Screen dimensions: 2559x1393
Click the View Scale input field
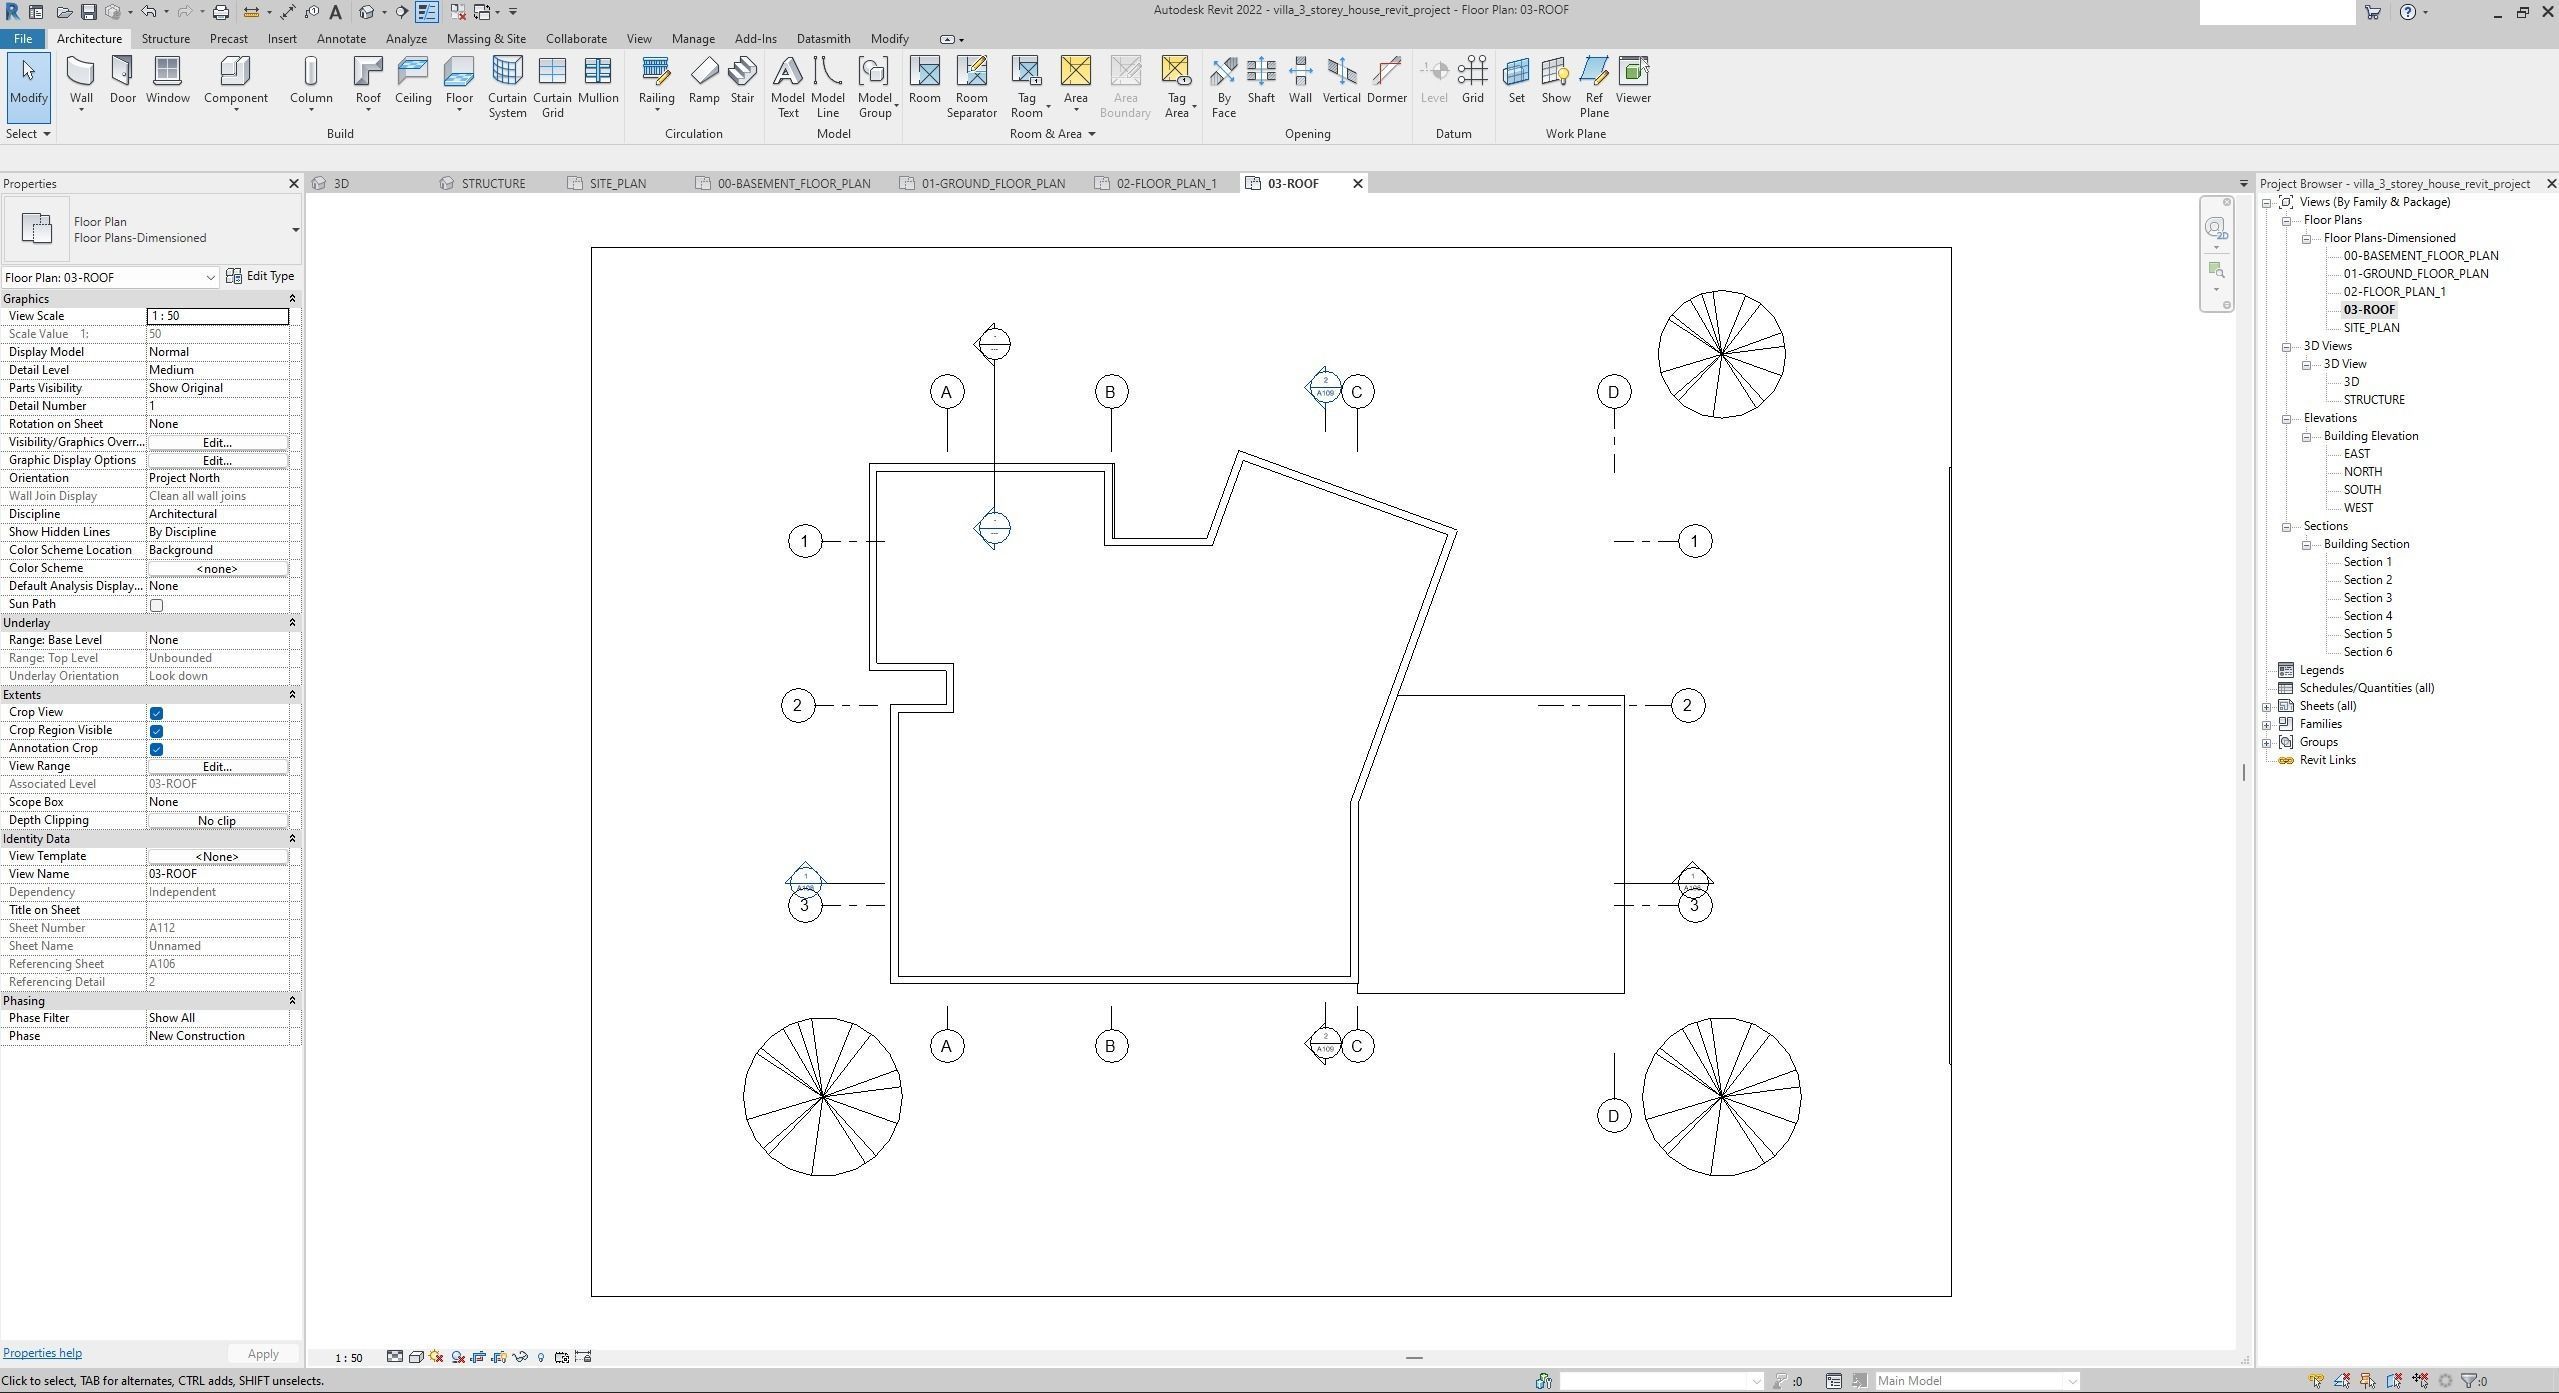[217, 316]
